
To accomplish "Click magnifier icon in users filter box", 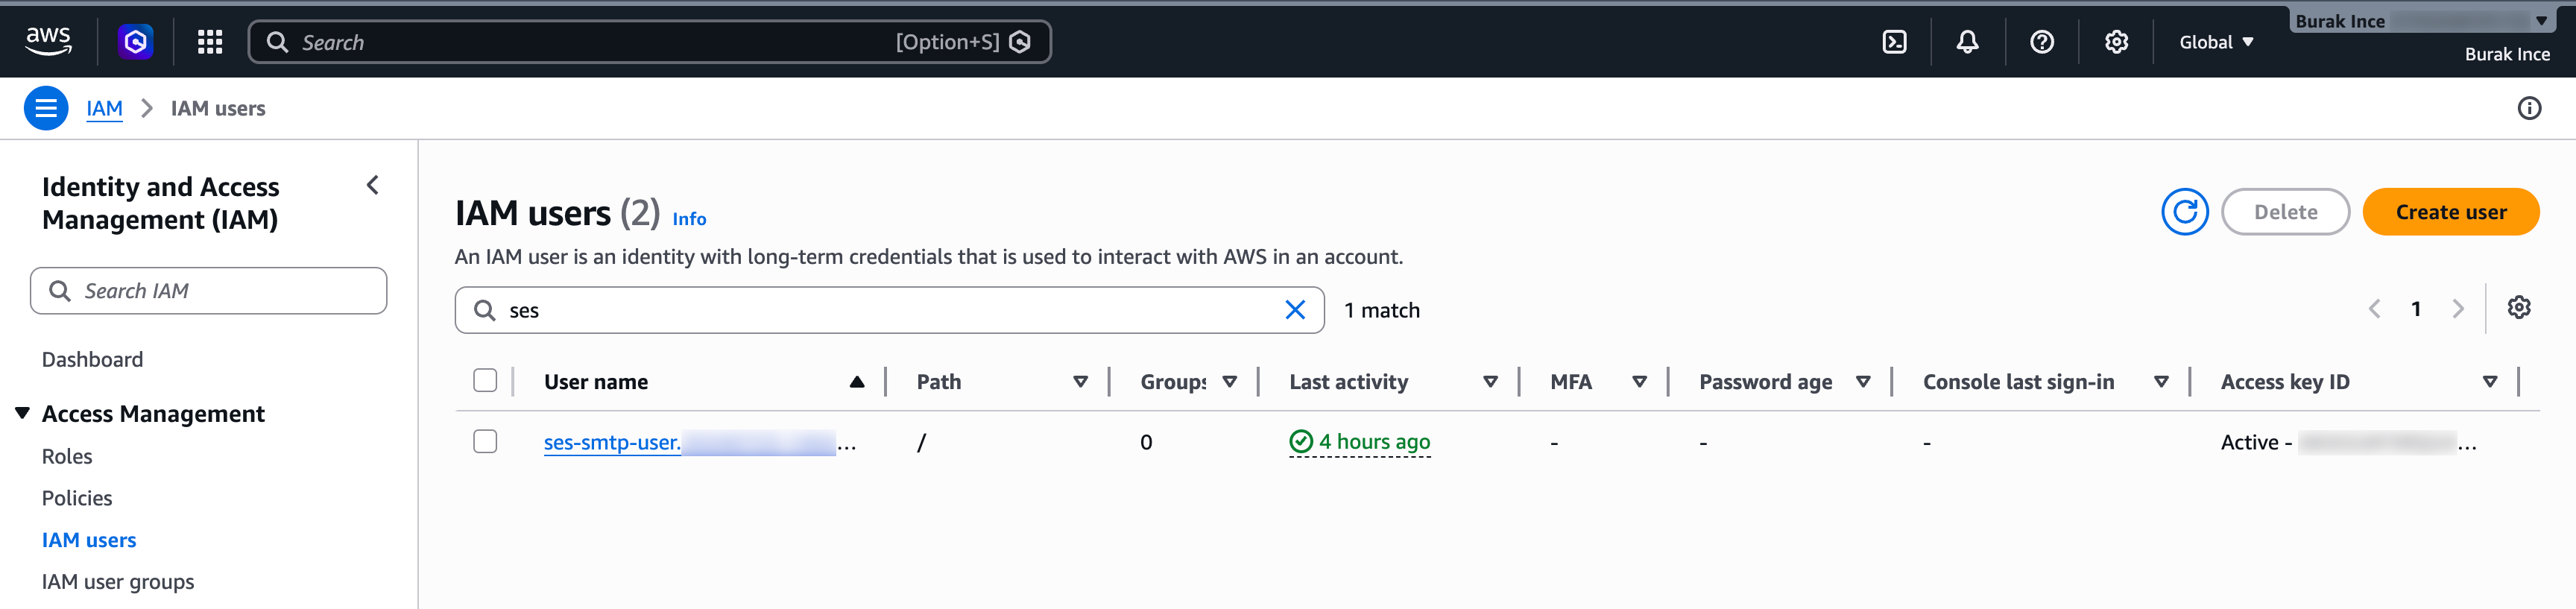I will pyautogui.click(x=485, y=310).
